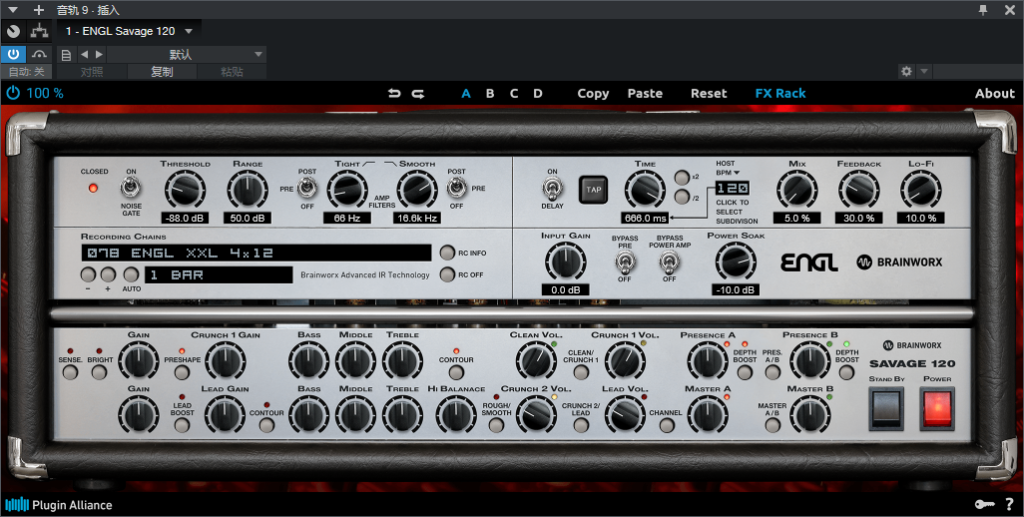Viewport: 1024px width, 517px height.
Task: Go to previous preset arrow
Action: coord(84,55)
